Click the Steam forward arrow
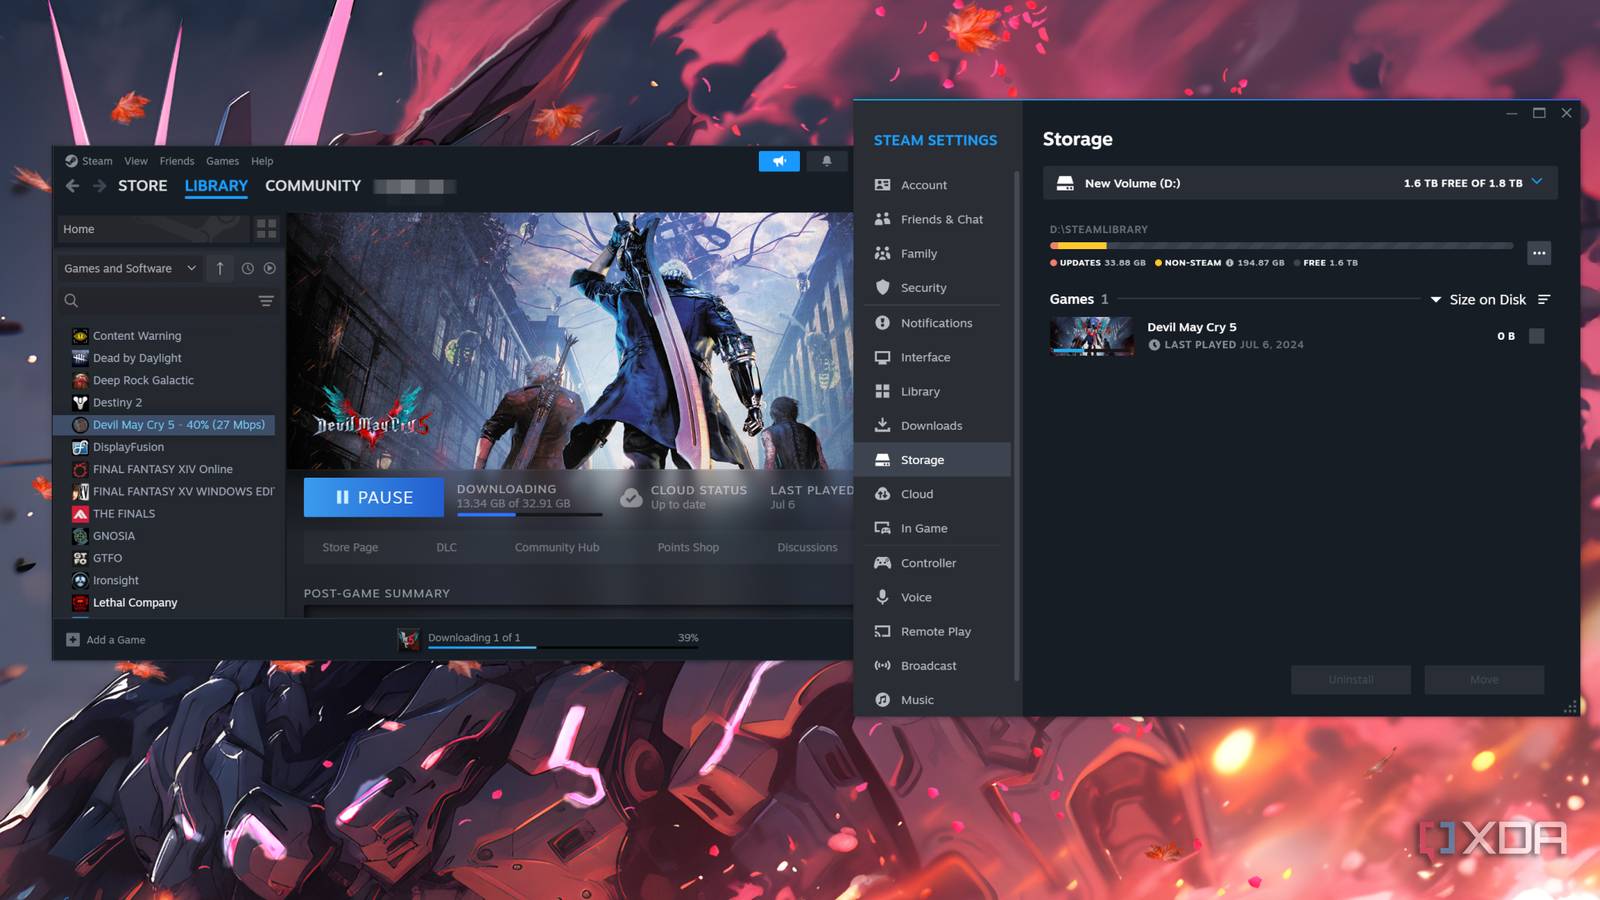This screenshot has height=900, width=1600. click(x=99, y=186)
